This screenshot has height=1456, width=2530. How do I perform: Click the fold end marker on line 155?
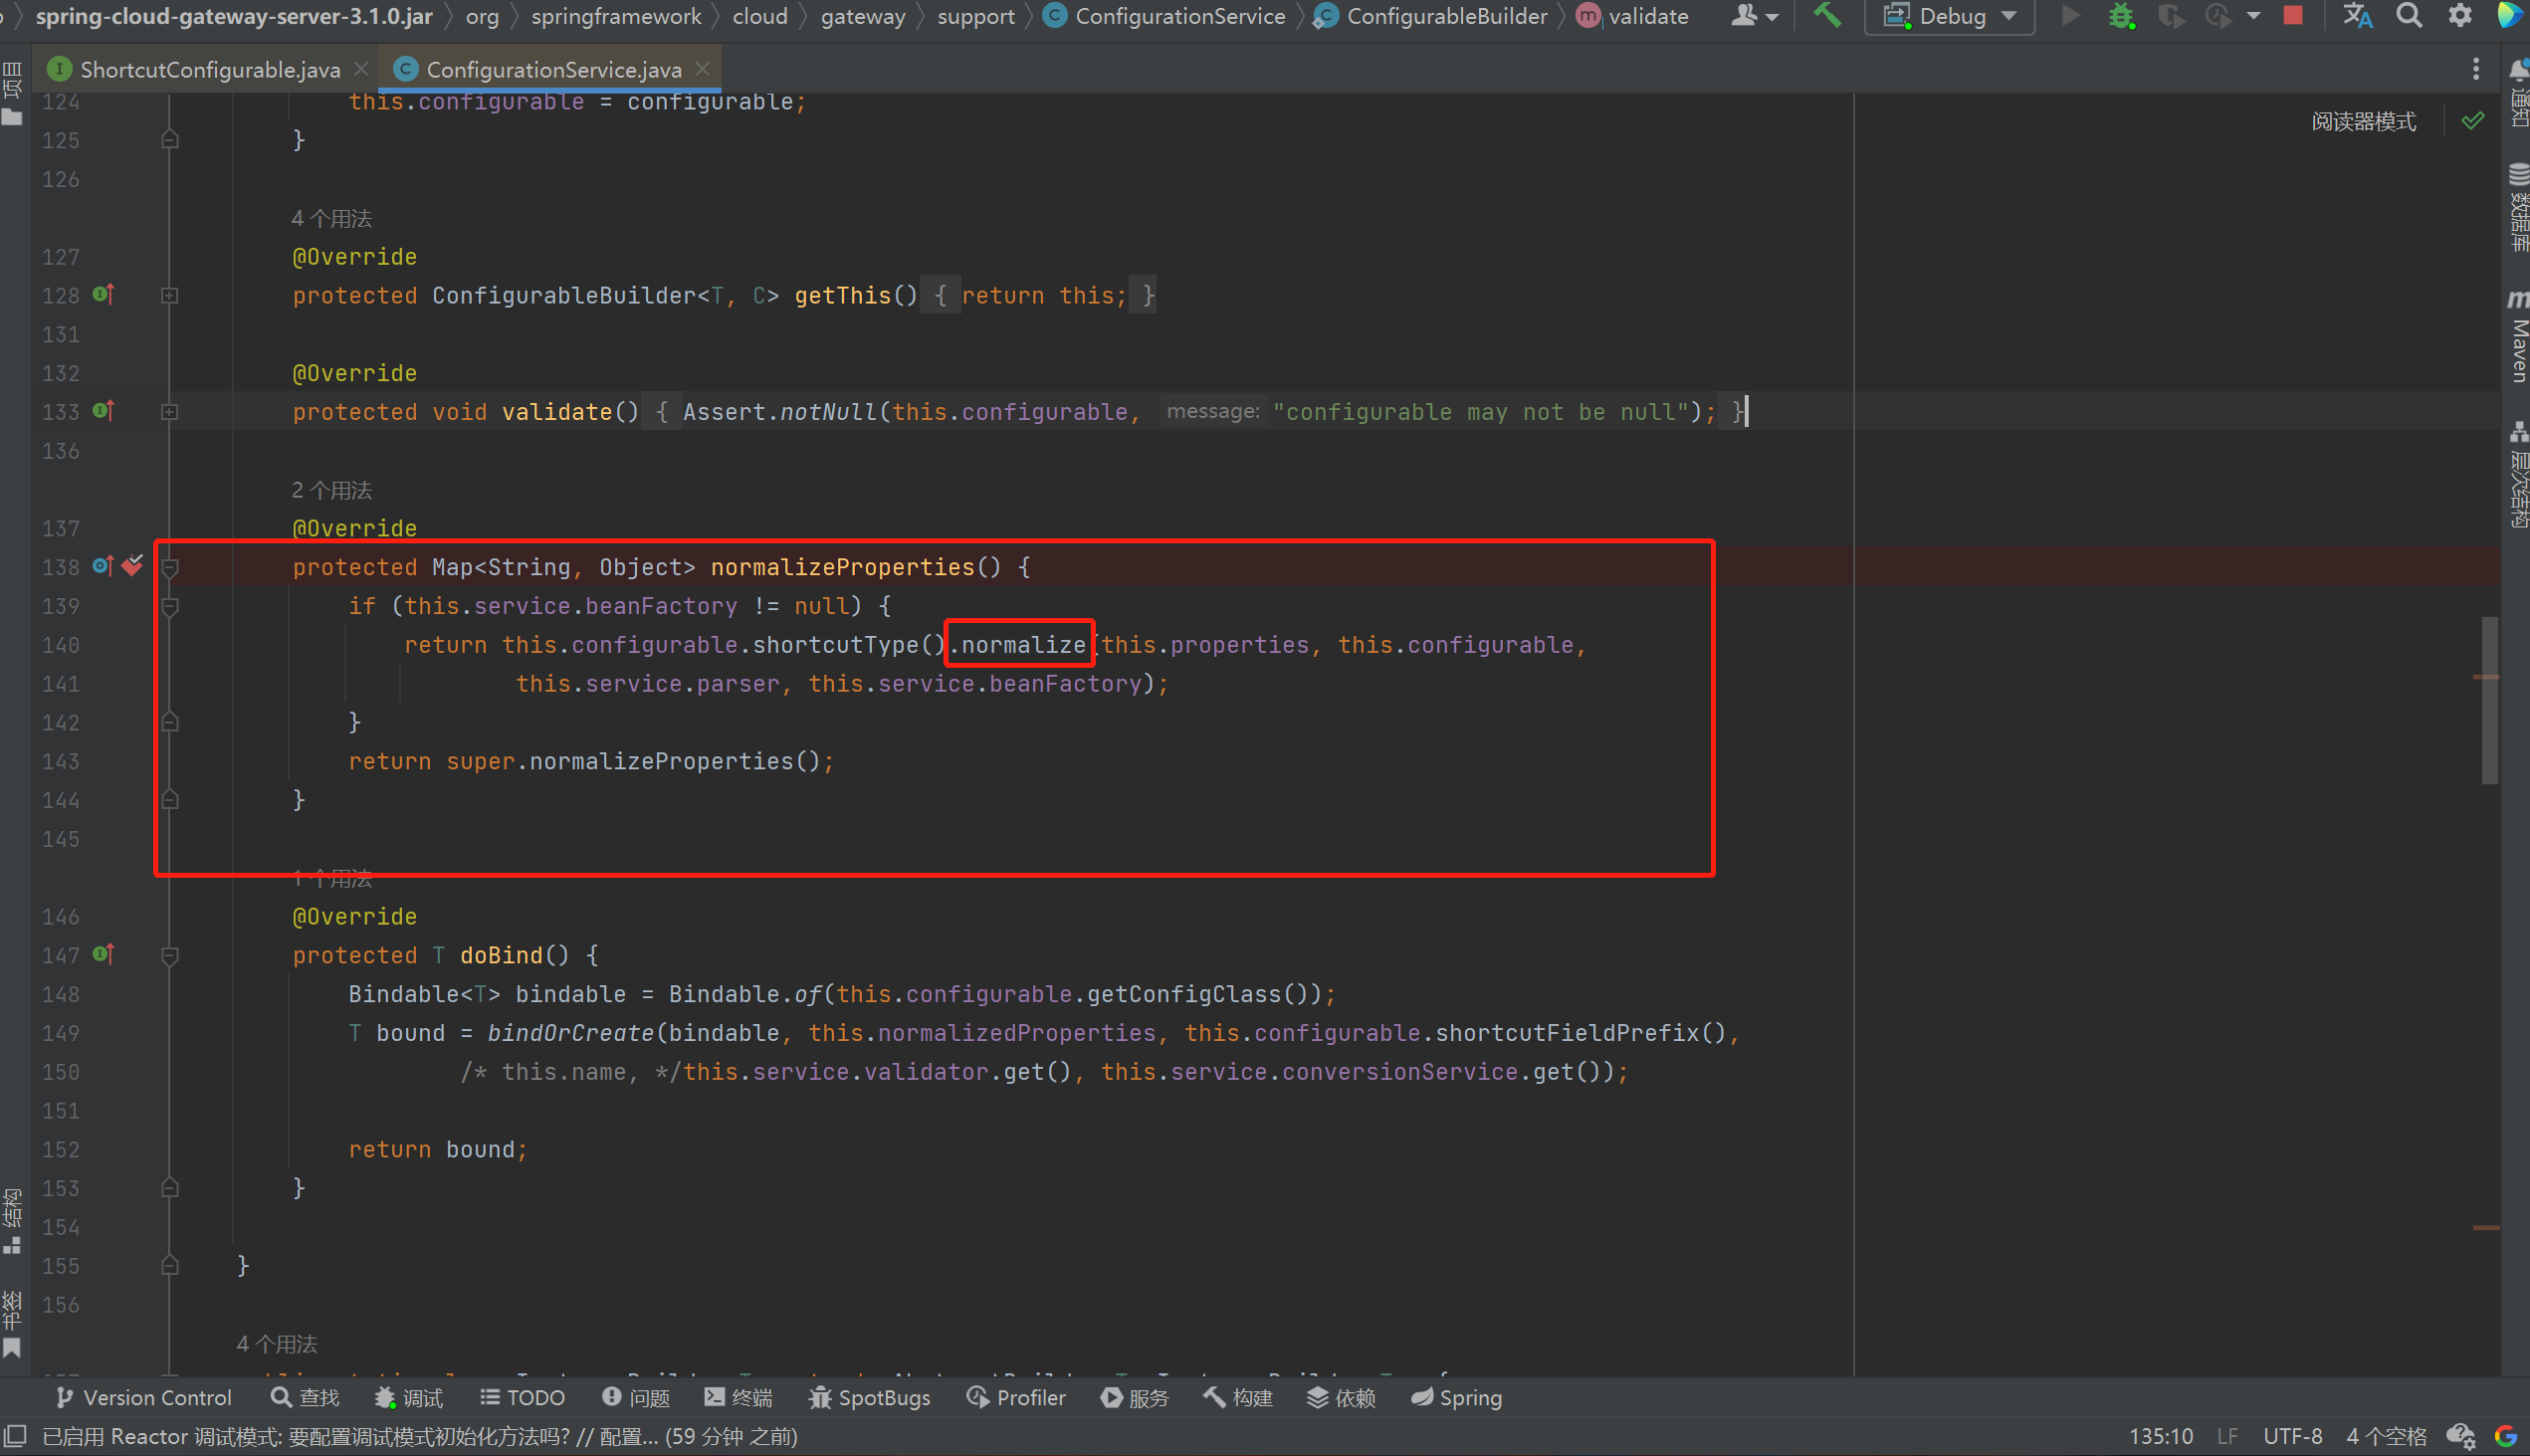170,1265
